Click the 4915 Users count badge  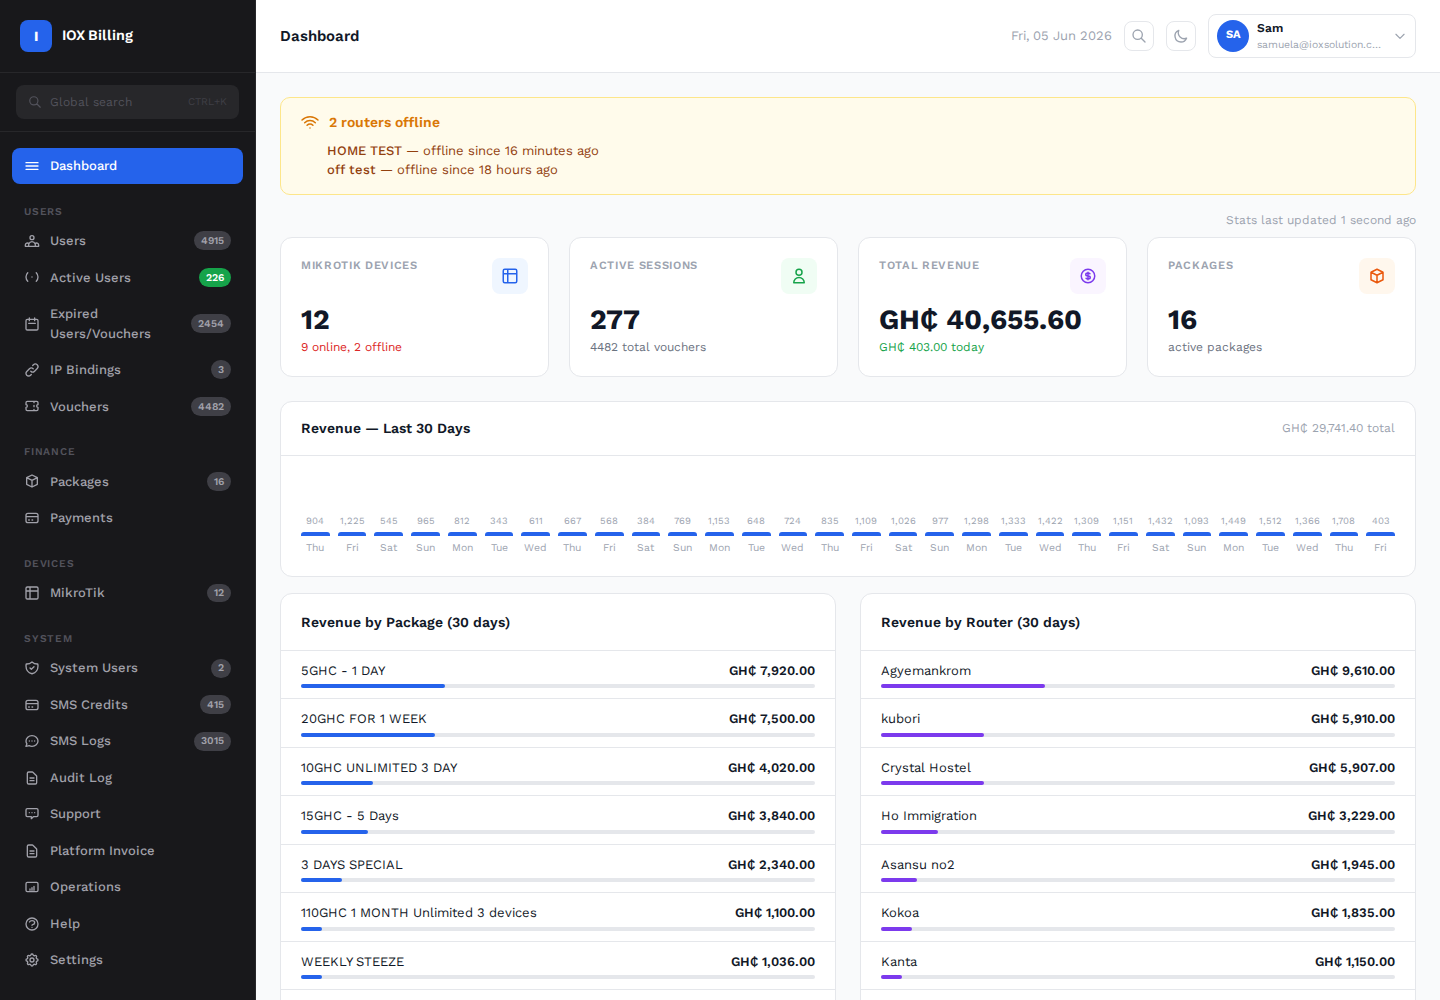coord(212,241)
